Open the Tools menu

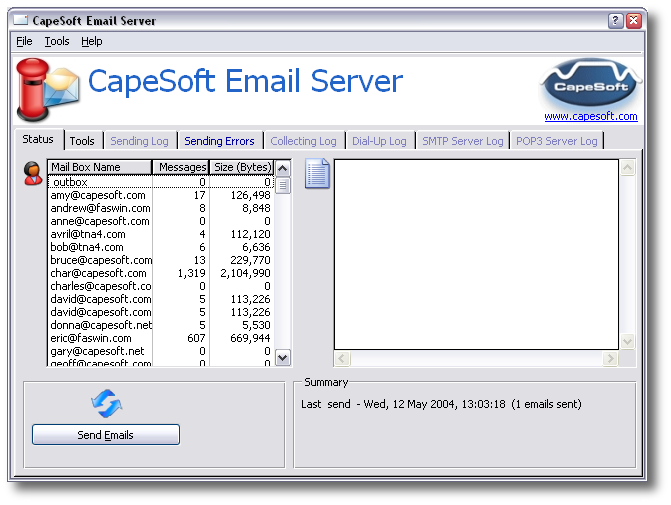(57, 41)
